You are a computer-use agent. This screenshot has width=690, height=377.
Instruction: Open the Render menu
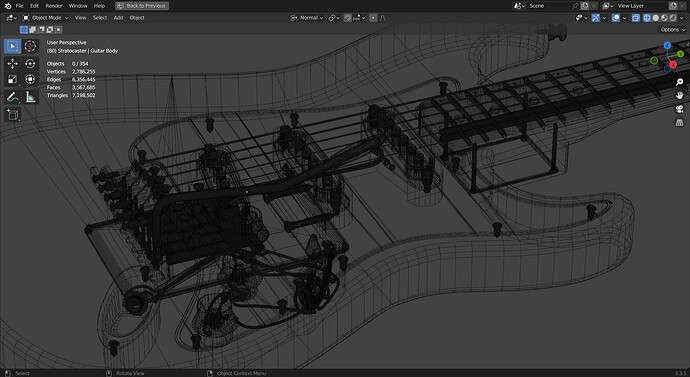[54, 6]
